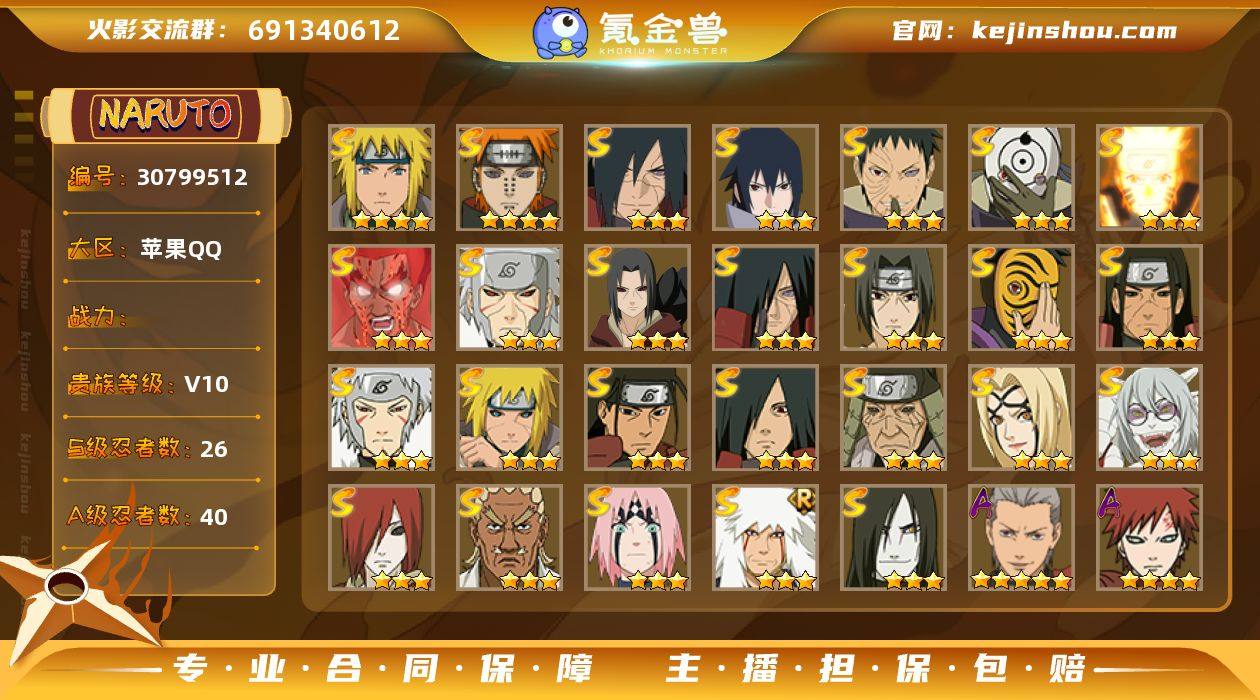Click the group number 691340612
This screenshot has width=1260, height=700.
point(324,31)
